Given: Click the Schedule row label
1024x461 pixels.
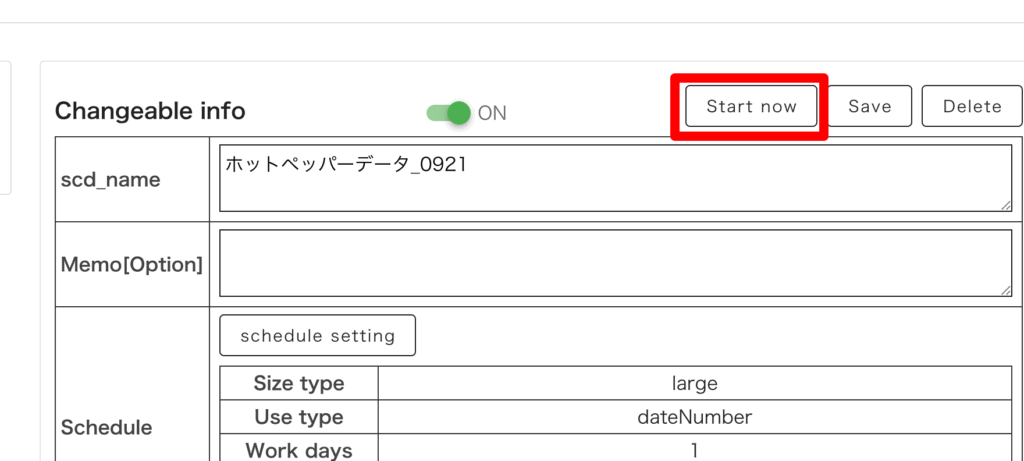Looking at the screenshot, I should [x=106, y=428].
